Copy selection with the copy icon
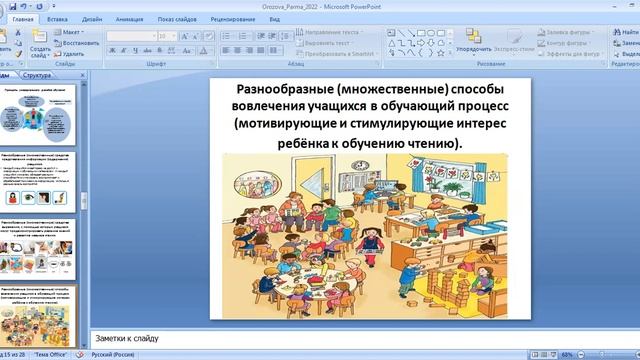Screen dimensions: 640x360 pyautogui.click(x=18, y=43)
